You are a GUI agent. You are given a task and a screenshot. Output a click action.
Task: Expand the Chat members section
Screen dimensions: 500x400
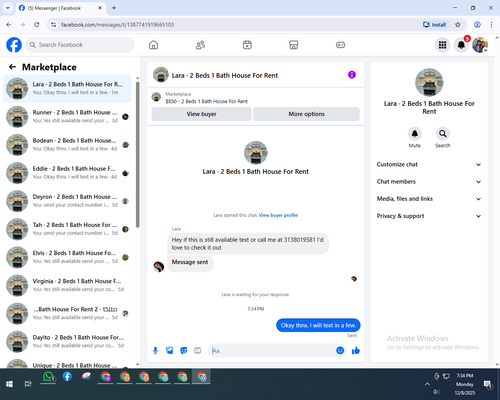tap(429, 182)
